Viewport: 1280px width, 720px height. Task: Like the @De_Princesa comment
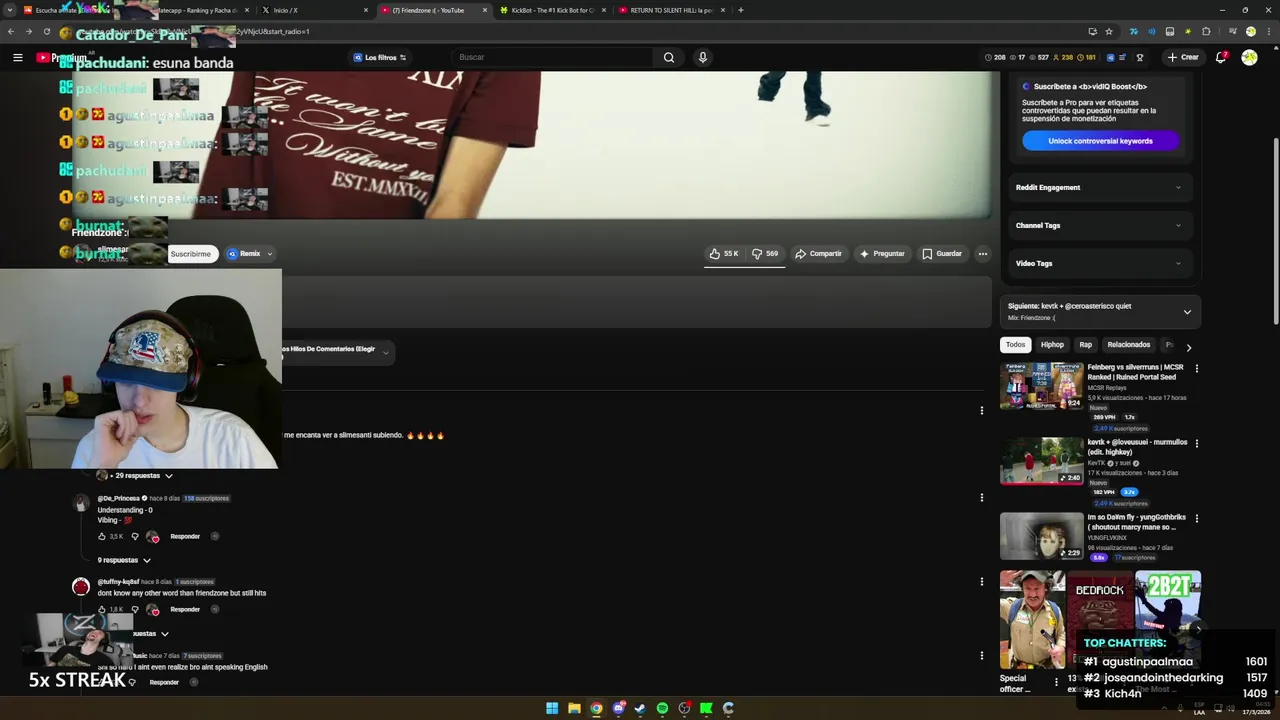pos(102,537)
